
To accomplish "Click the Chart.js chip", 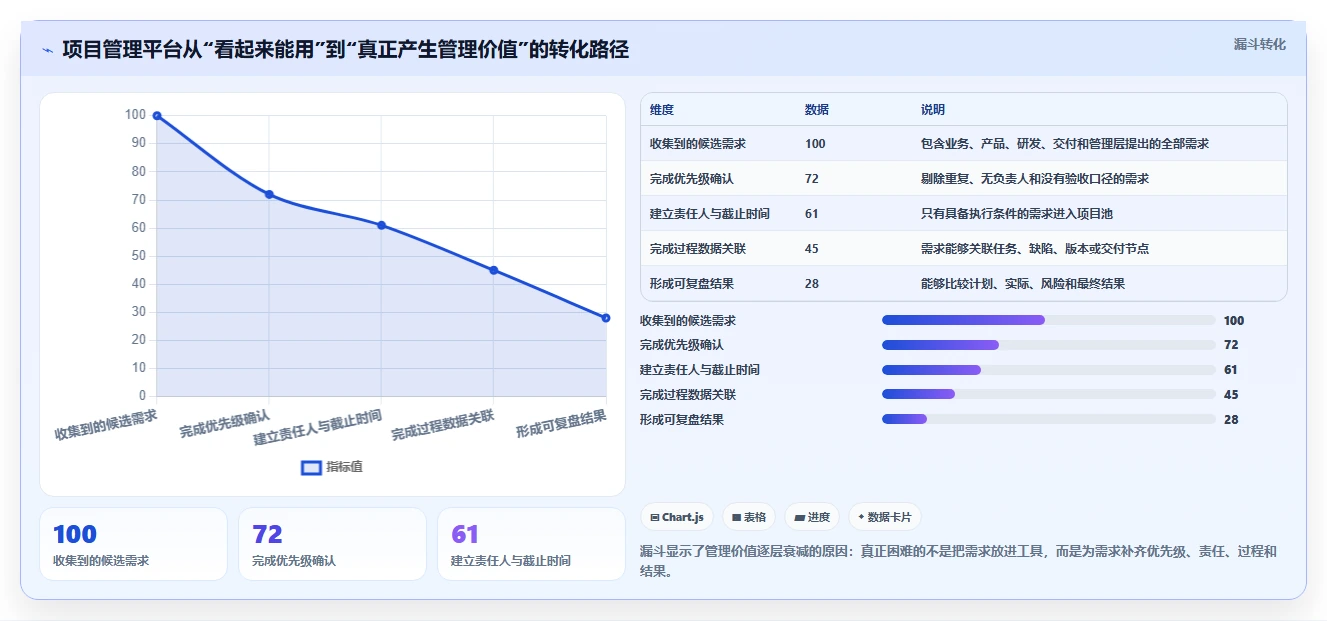I will (677, 517).
